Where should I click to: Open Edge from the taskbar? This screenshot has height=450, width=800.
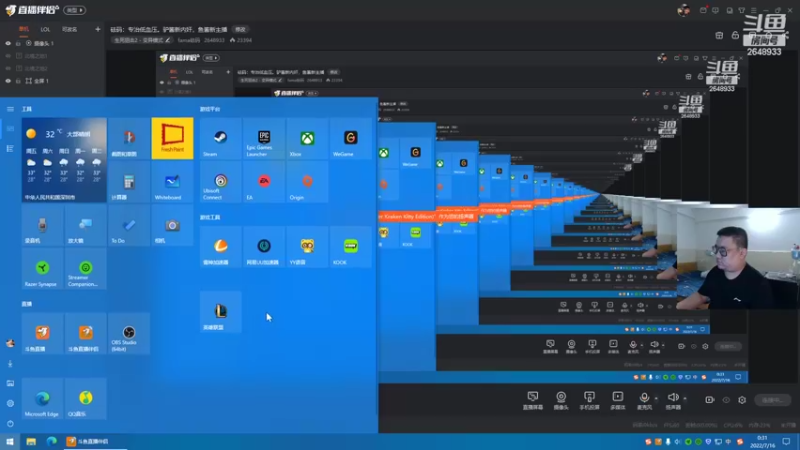tap(52, 441)
